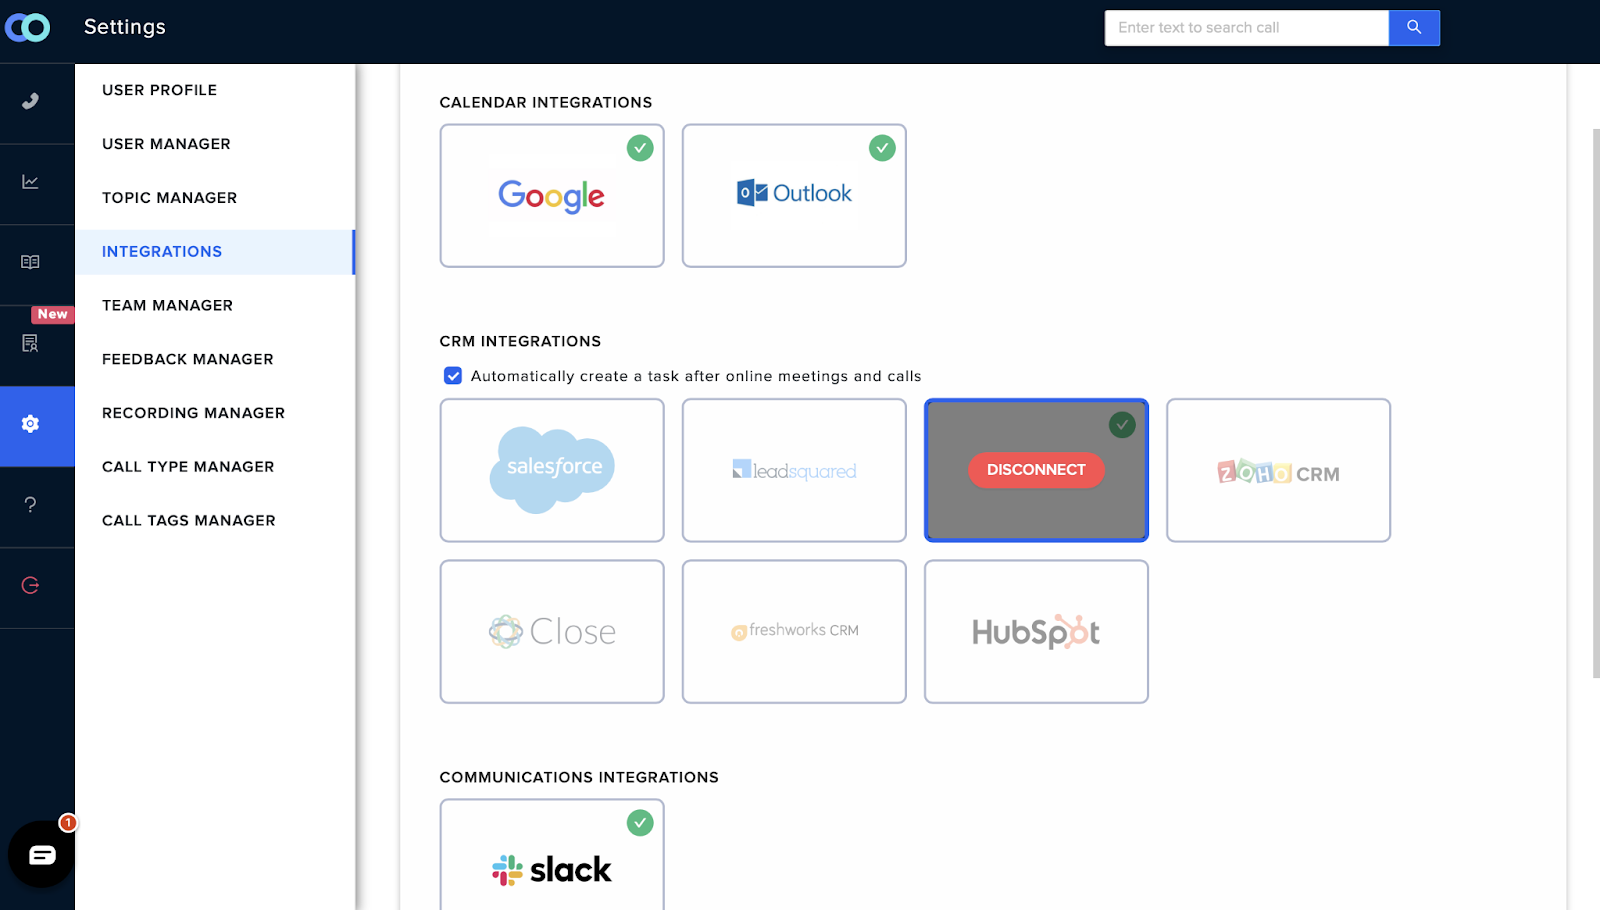Open the analytics chart icon in sidebar
The image size is (1600, 910).
tap(31, 182)
